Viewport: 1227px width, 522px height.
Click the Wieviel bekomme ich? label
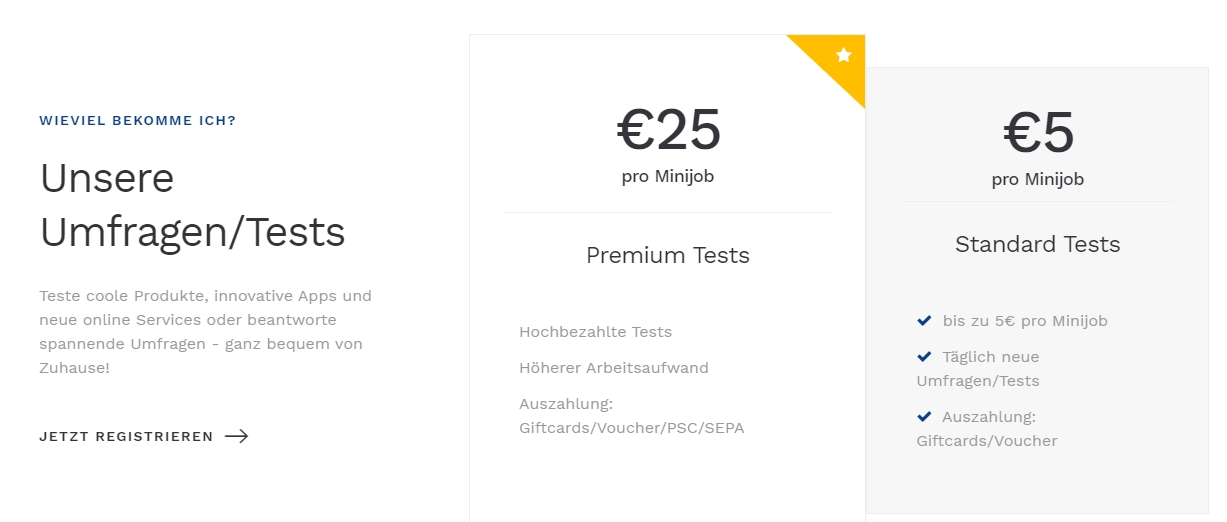click(x=138, y=121)
